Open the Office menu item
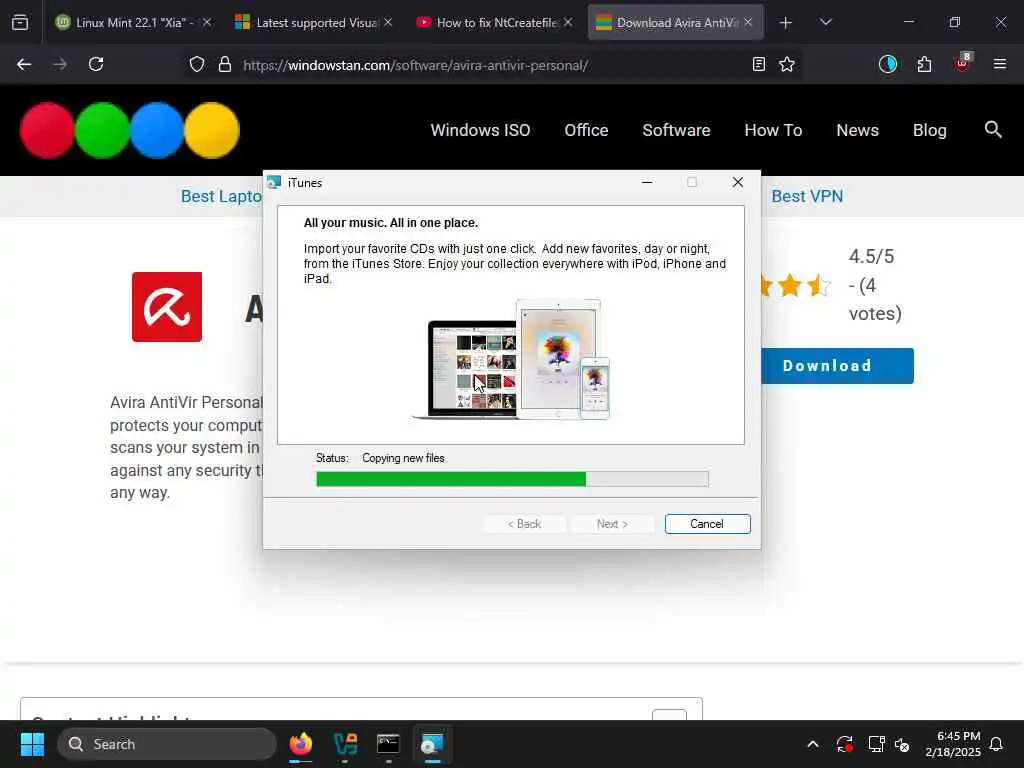The height and width of the screenshot is (768, 1024). click(x=586, y=130)
